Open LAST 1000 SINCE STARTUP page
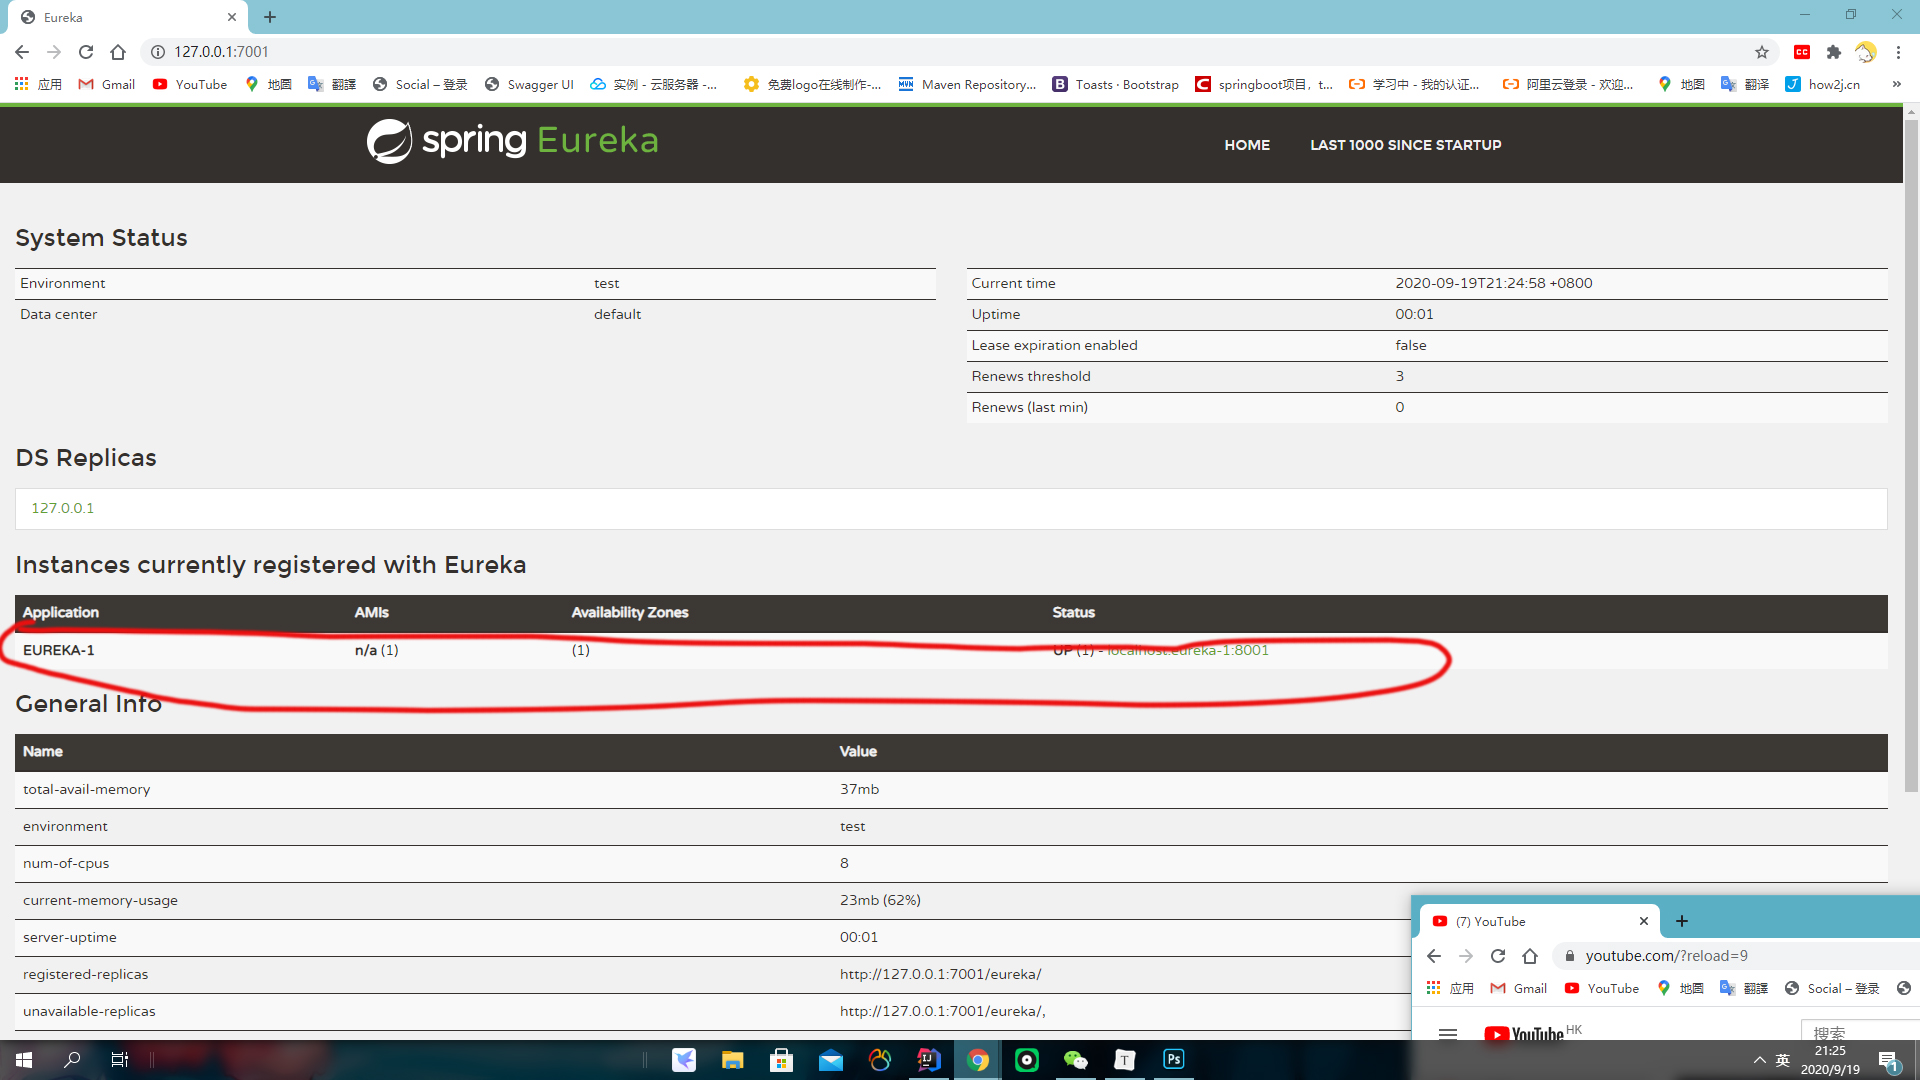1920x1080 pixels. click(1405, 145)
